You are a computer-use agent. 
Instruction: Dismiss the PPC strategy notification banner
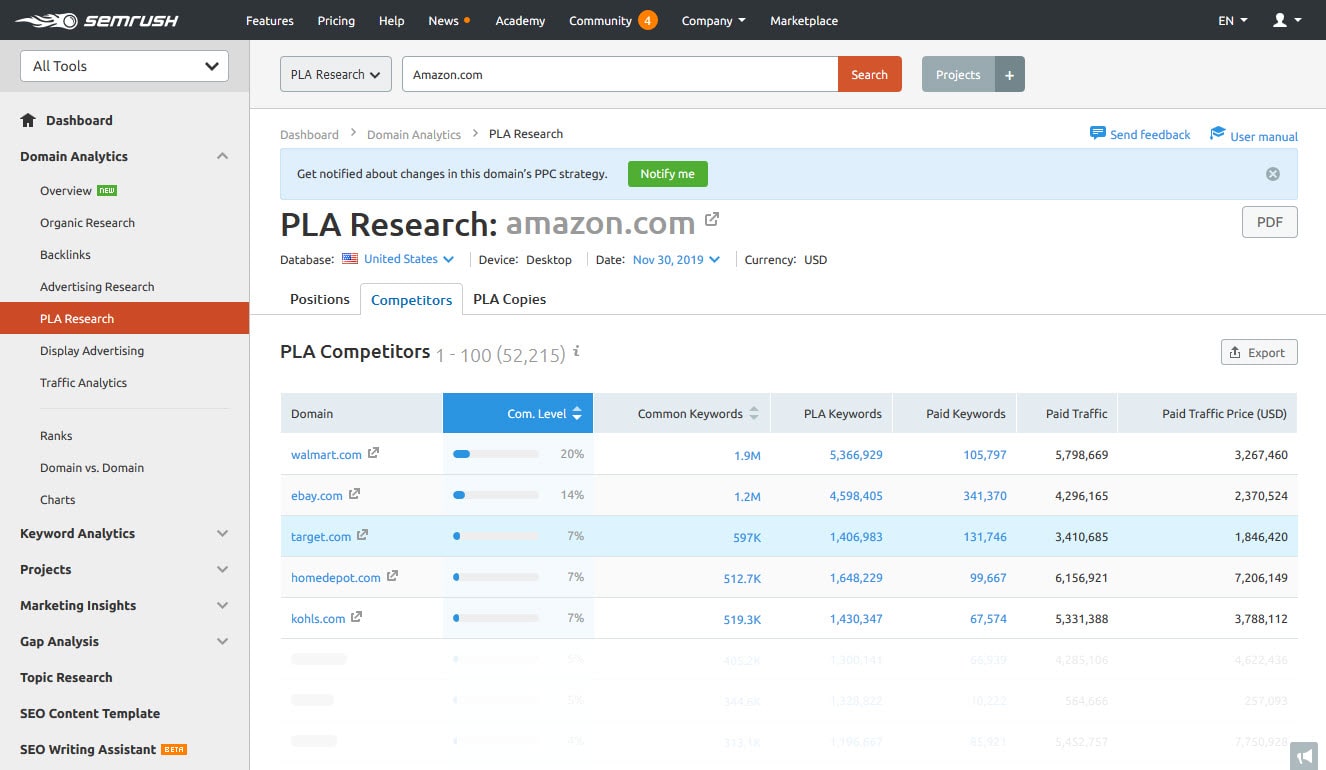tap(1272, 173)
